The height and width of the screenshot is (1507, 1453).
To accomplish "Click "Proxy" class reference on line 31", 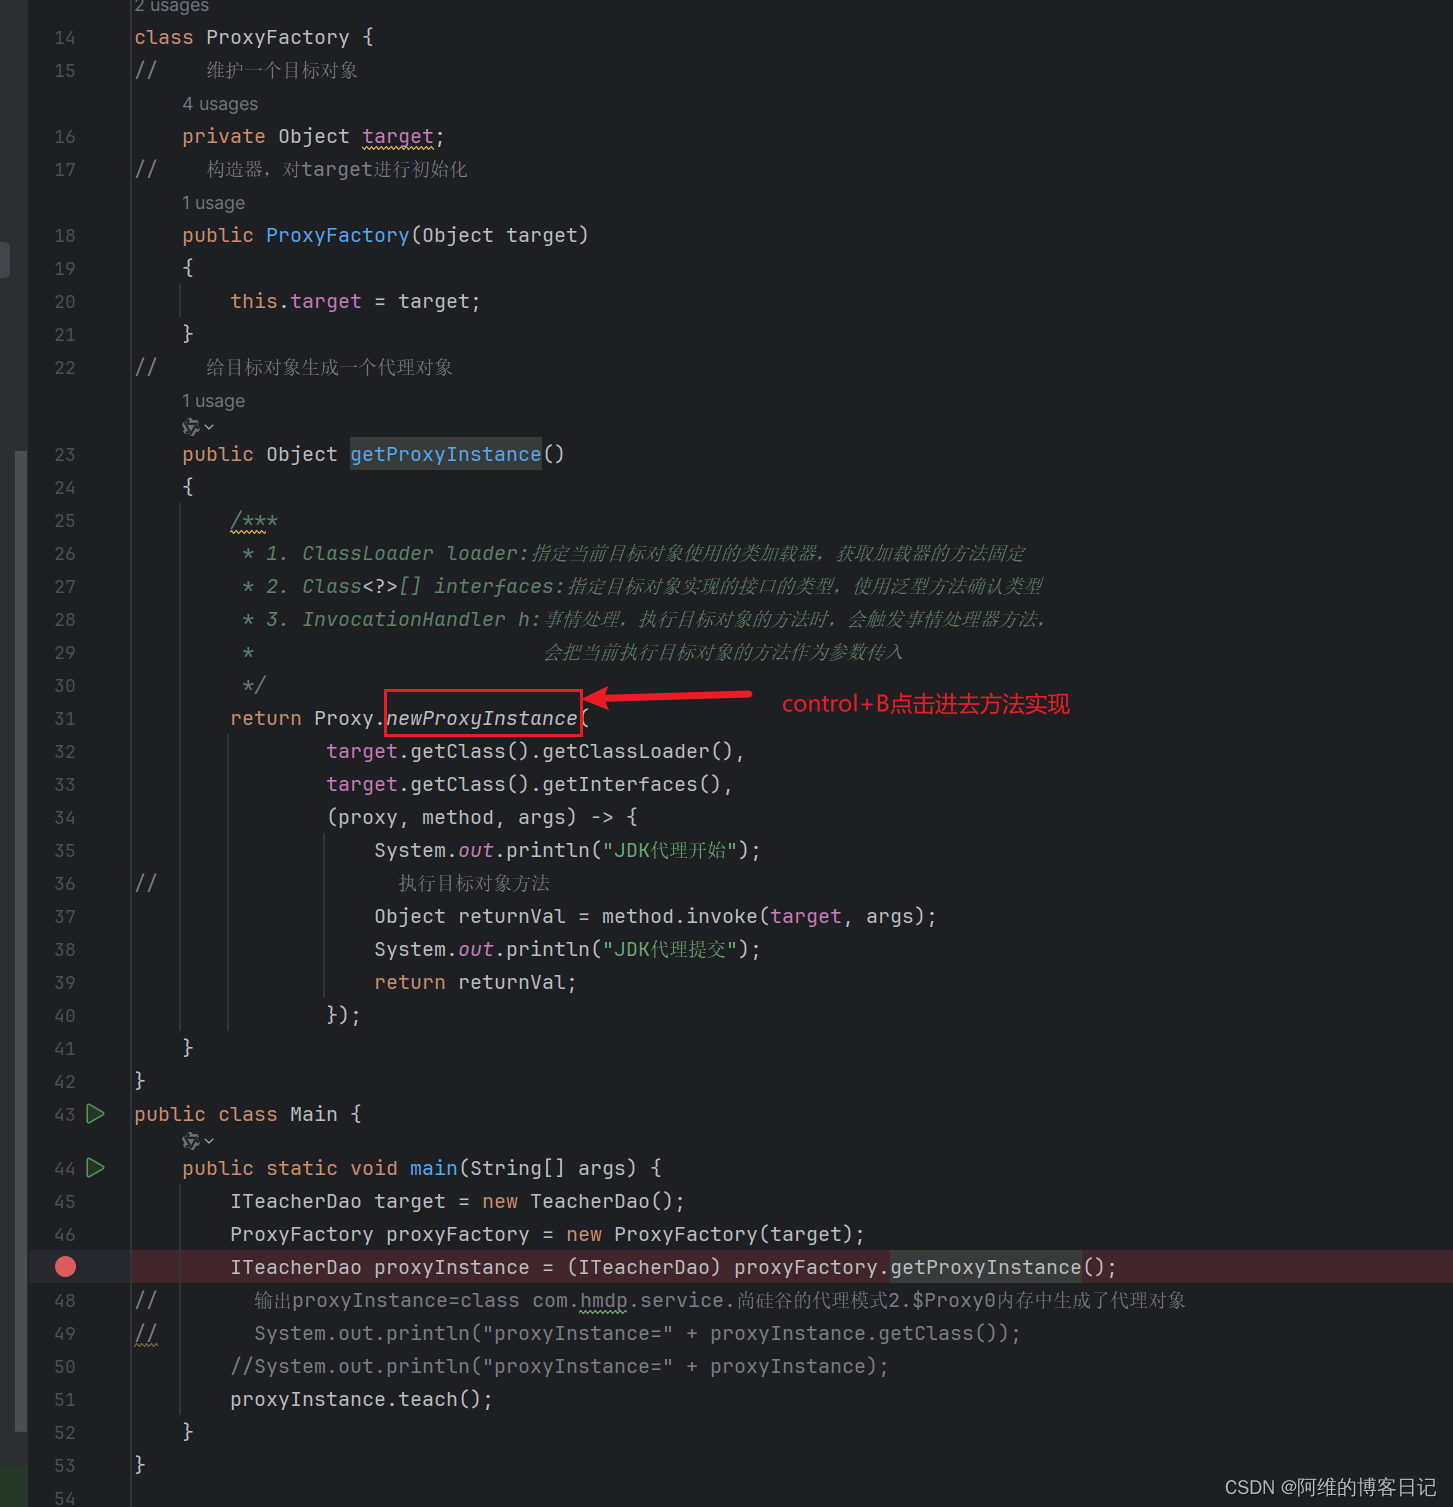I will click(344, 718).
